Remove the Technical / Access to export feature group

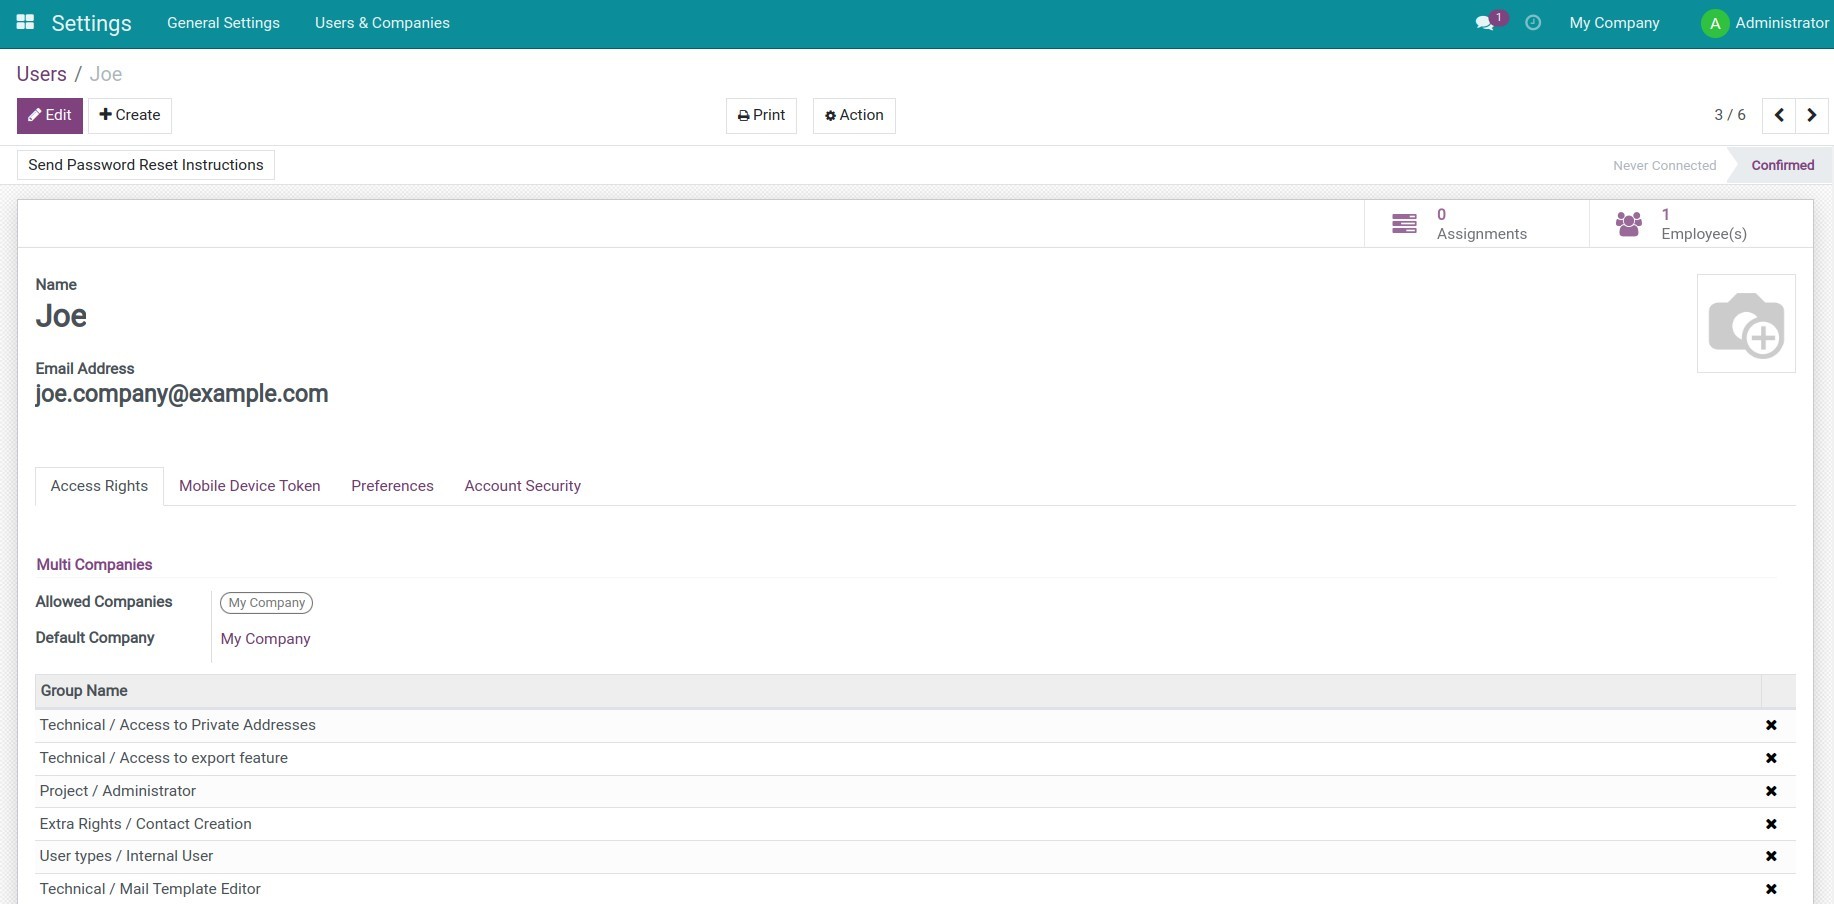(1771, 758)
